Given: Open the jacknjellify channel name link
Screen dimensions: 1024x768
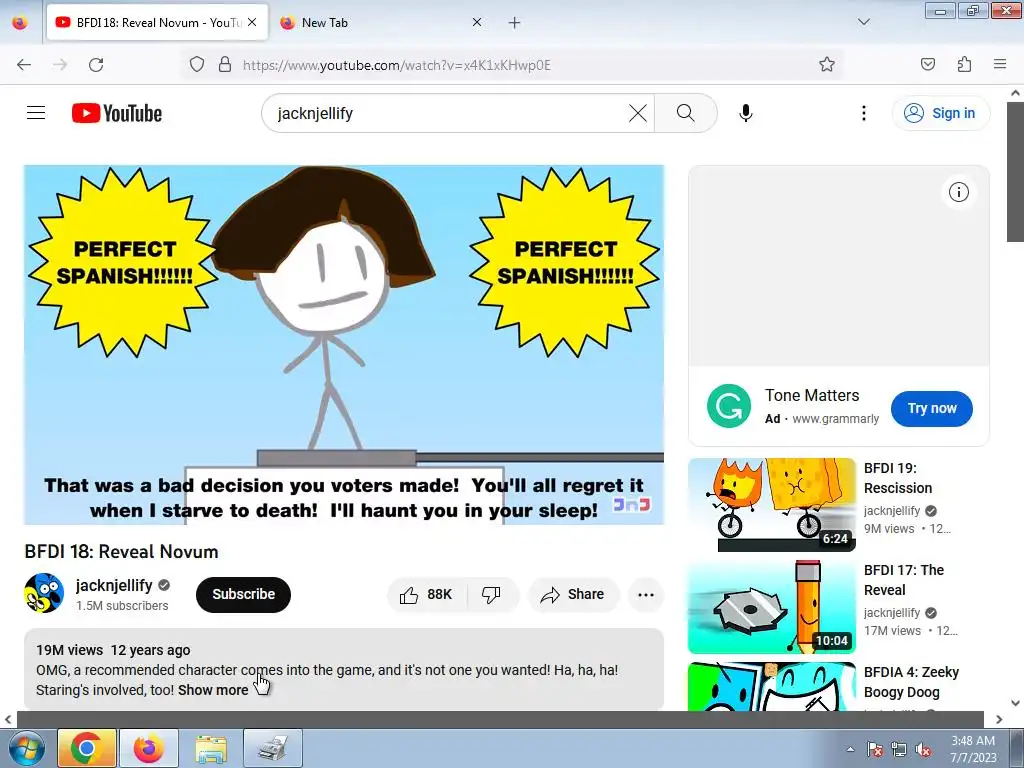Looking at the screenshot, I should [x=114, y=585].
